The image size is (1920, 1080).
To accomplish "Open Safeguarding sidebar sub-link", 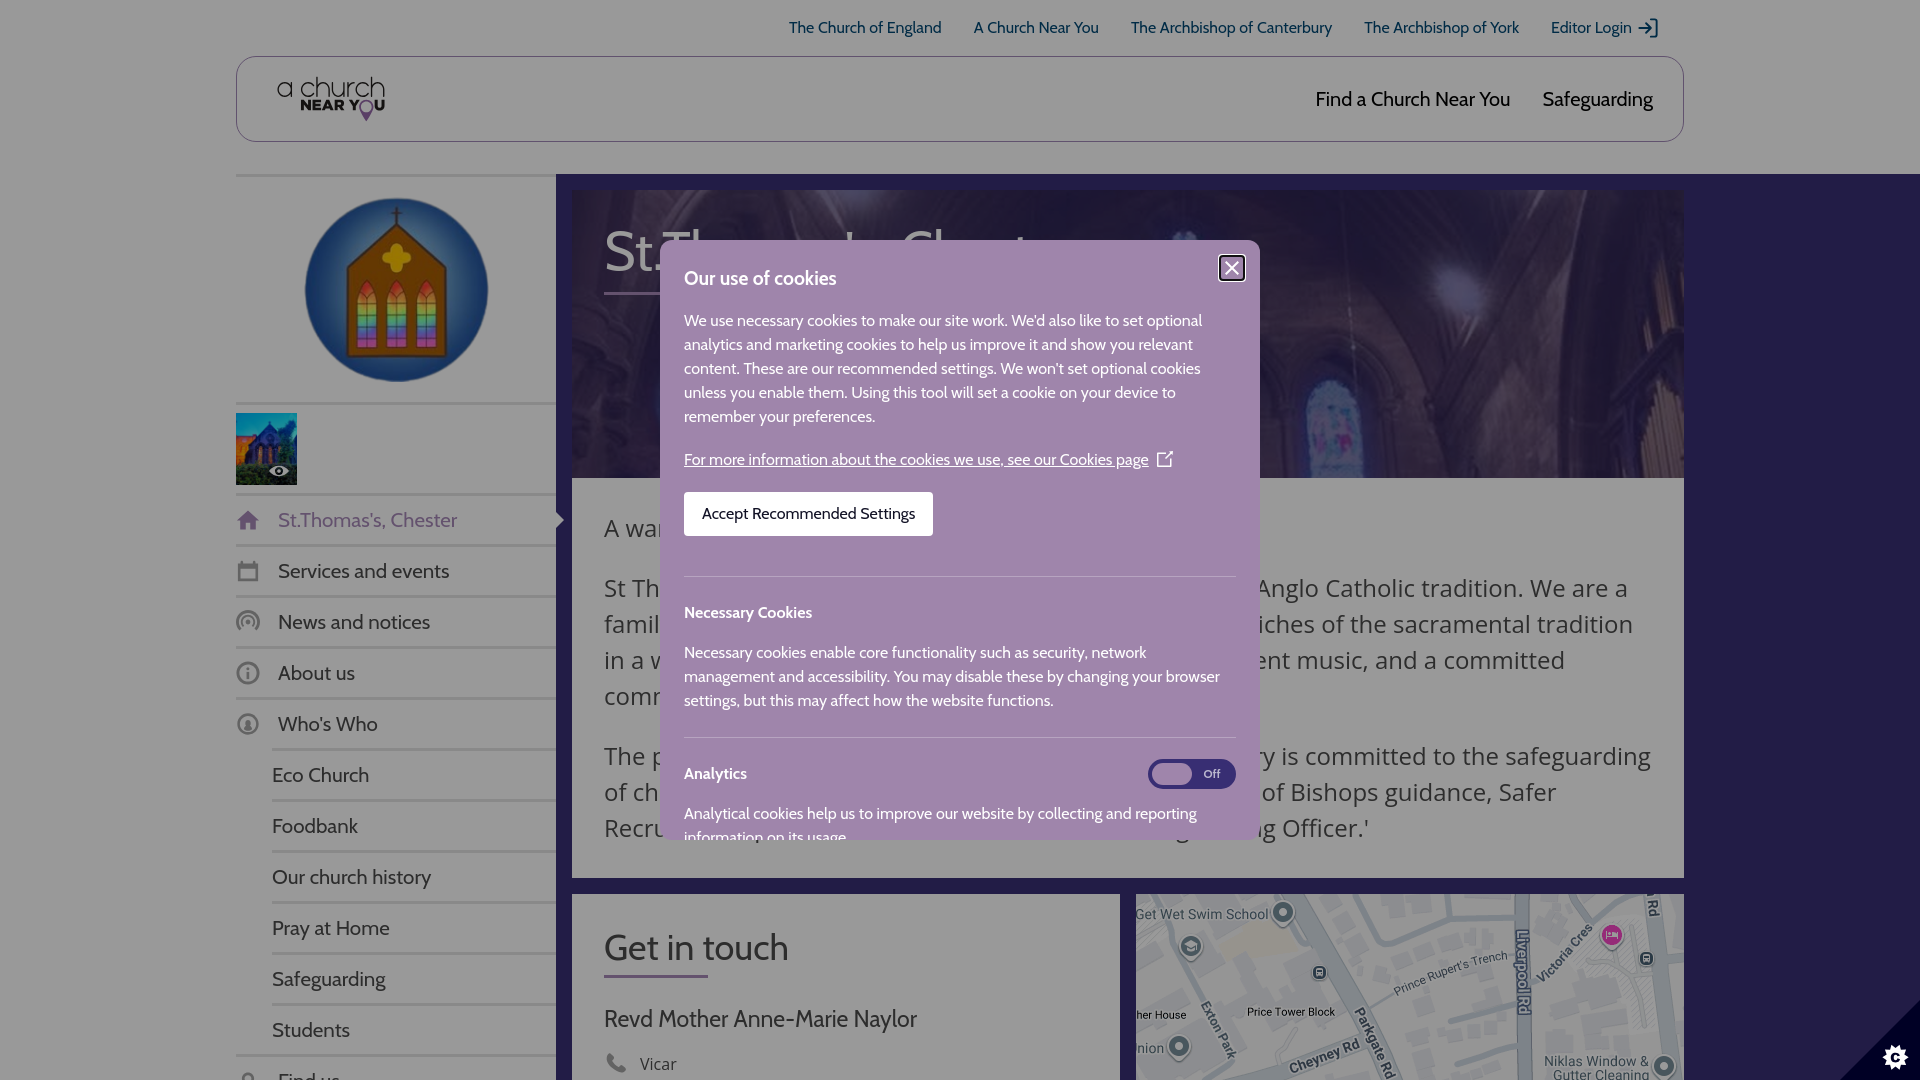I will point(414,979).
